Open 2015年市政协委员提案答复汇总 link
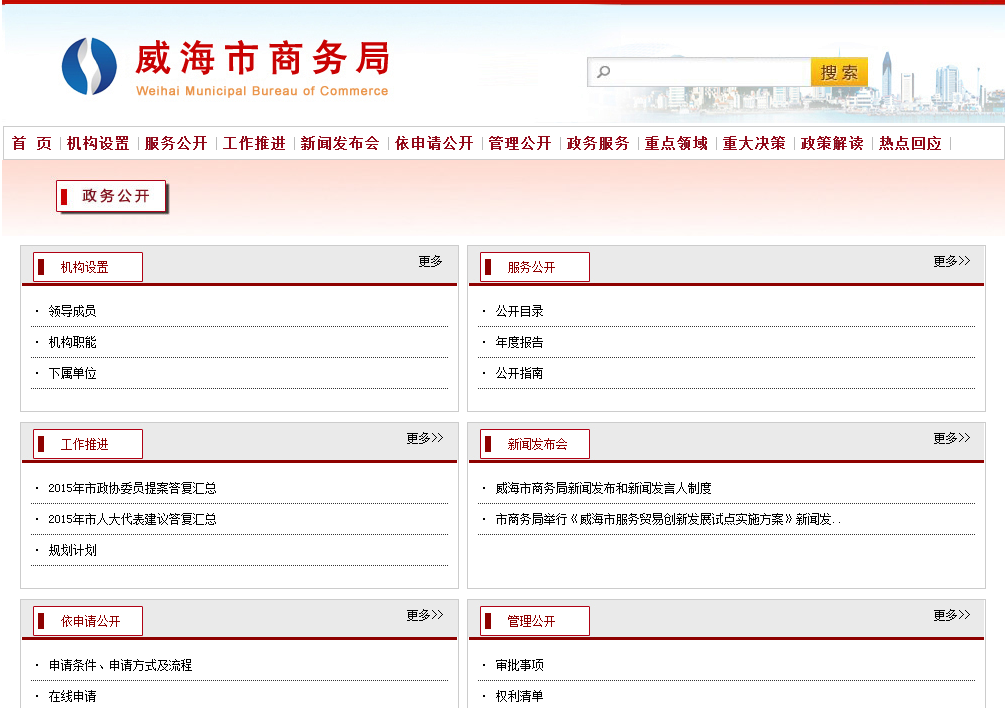 click(132, 489)
